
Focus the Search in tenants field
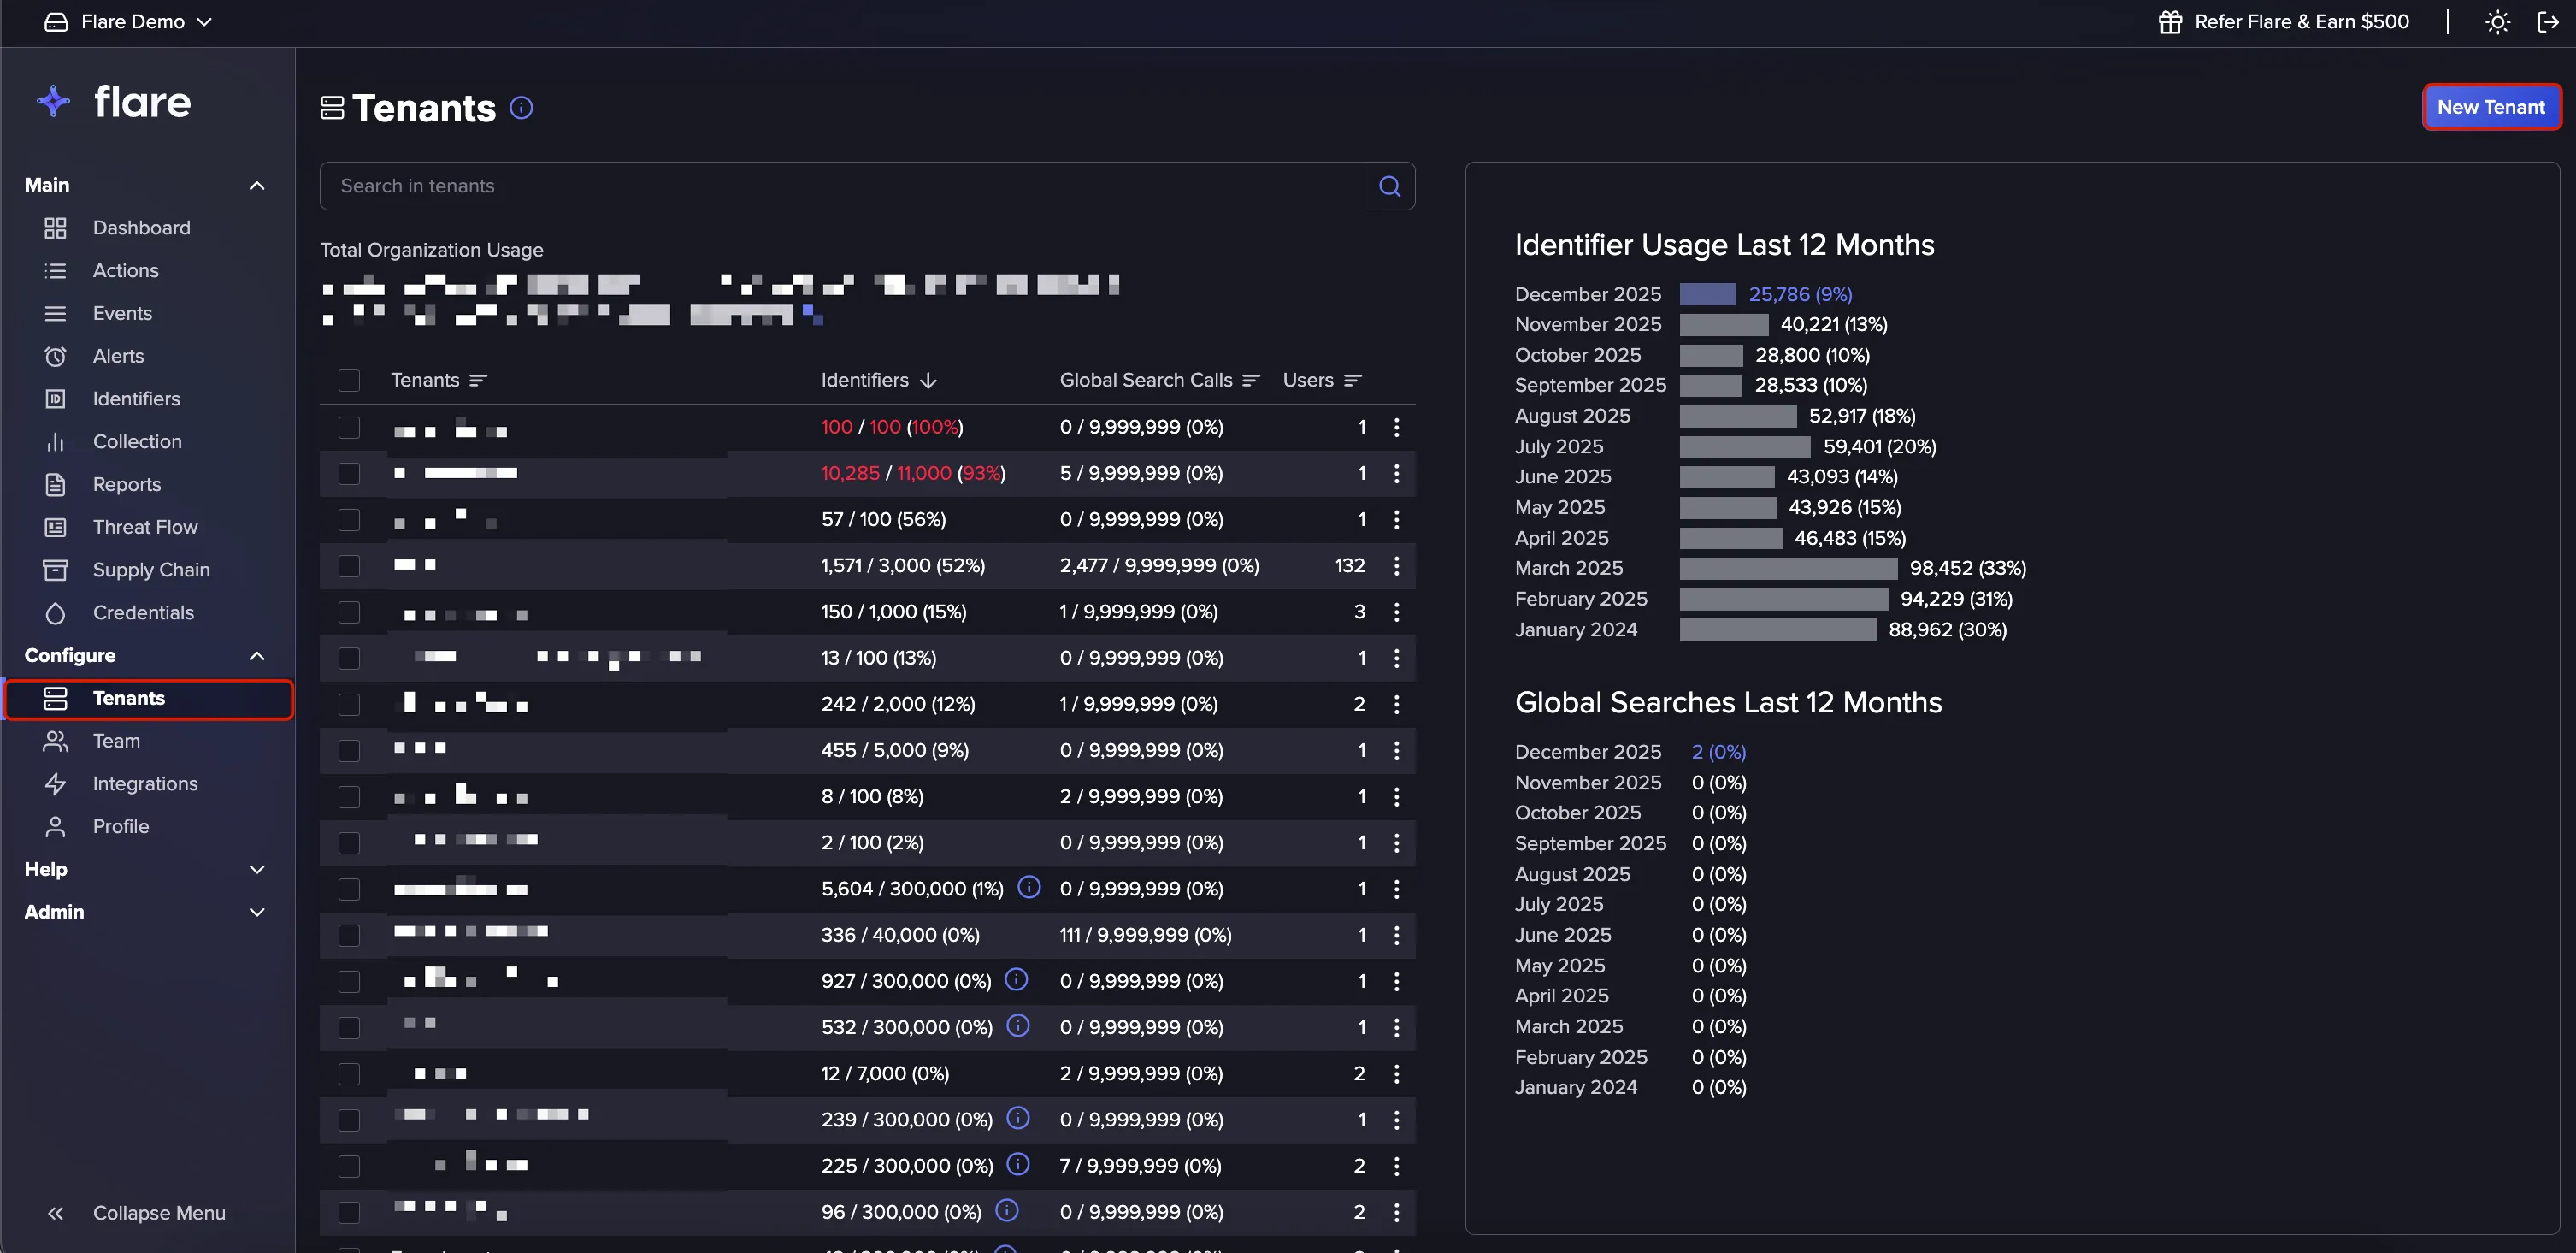[842, 186]
